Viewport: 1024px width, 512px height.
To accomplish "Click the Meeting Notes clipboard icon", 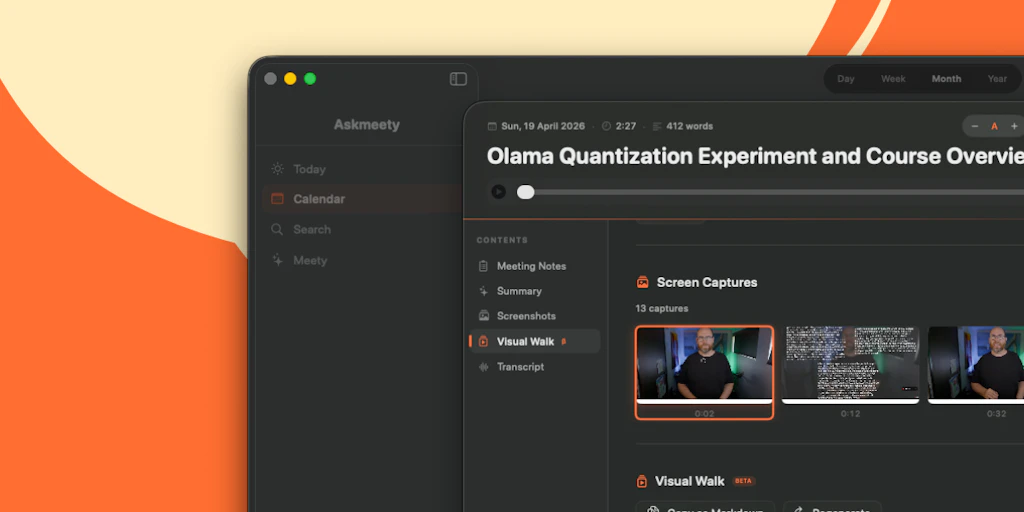I will point(483,266).
